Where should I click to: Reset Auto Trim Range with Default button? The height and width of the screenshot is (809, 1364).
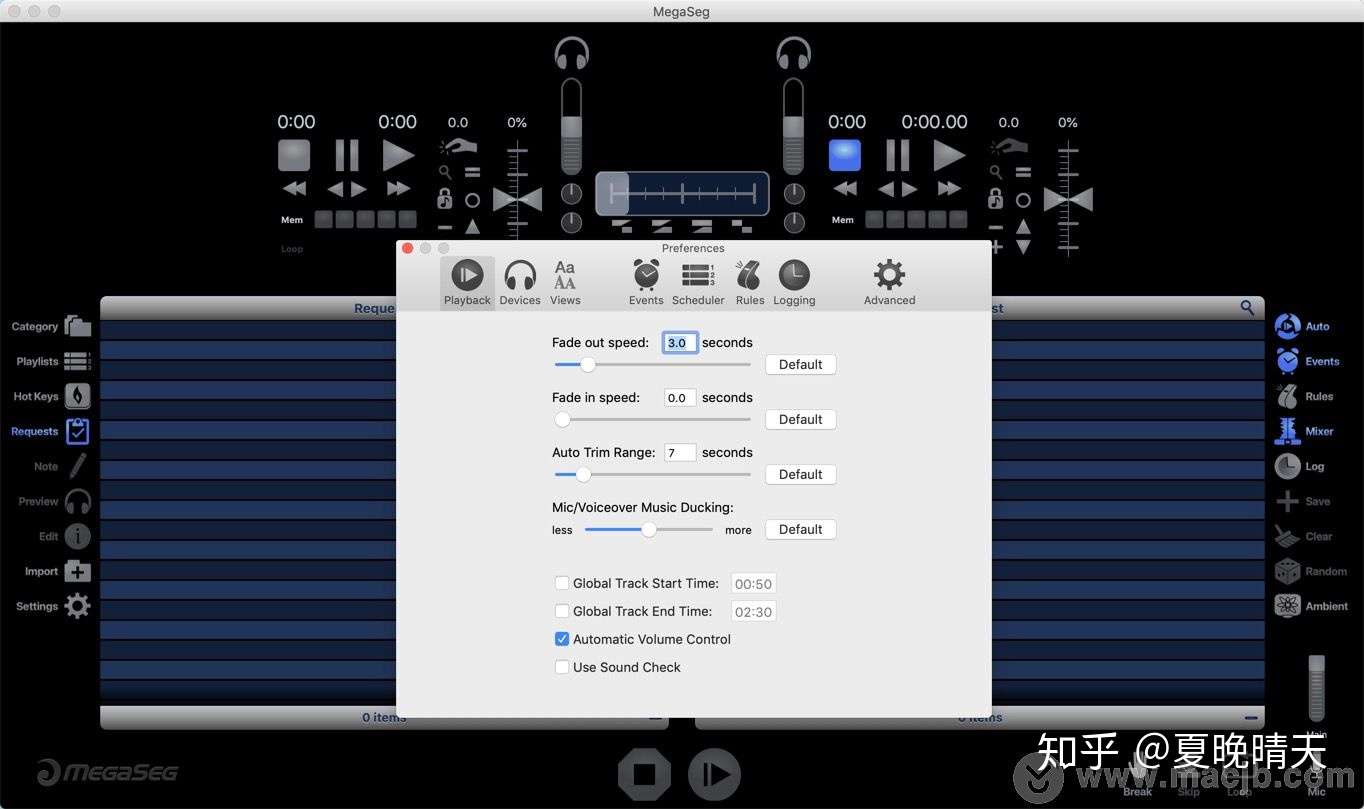point(801,474)
